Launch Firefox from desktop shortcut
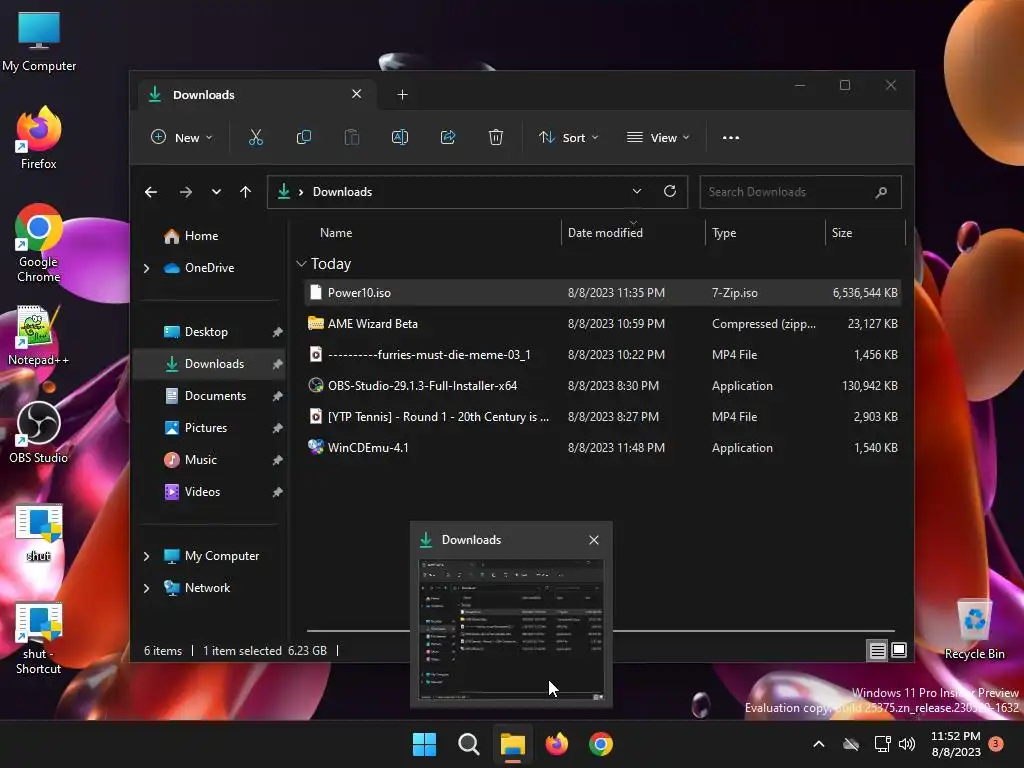1024x768 pixels. [x=39, y=138]
